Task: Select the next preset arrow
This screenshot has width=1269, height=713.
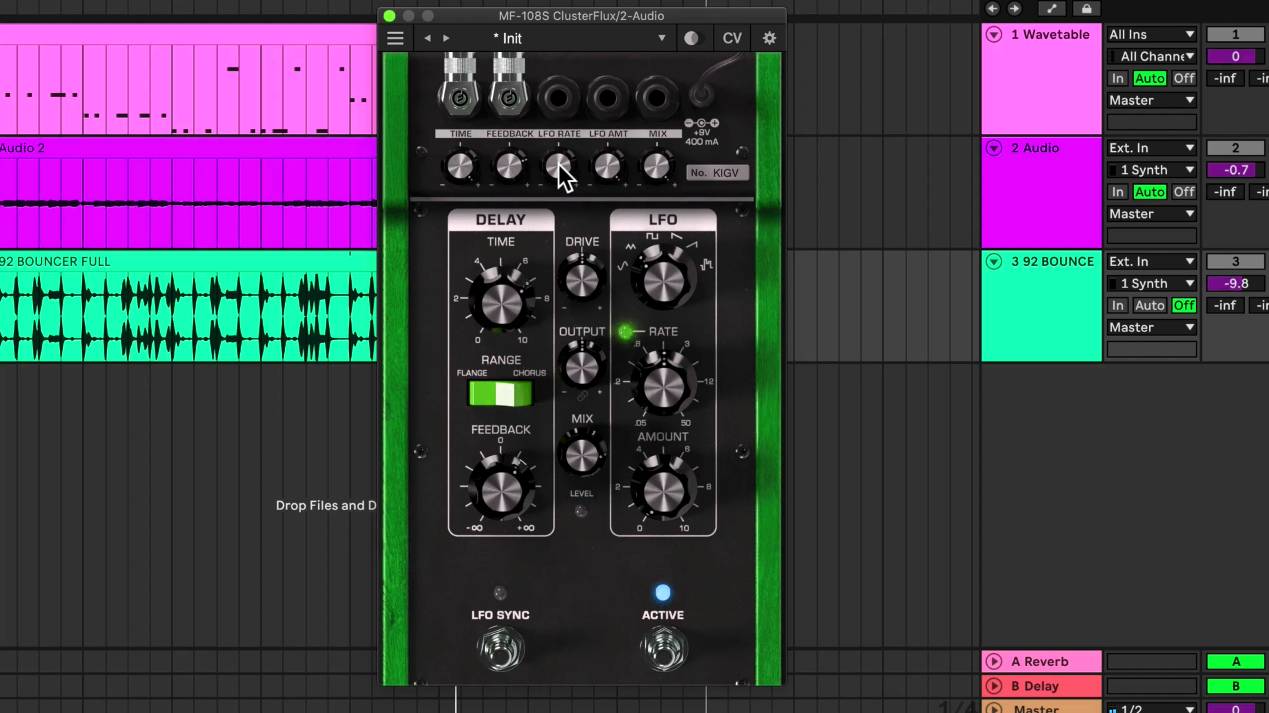Action: [446, 38]
